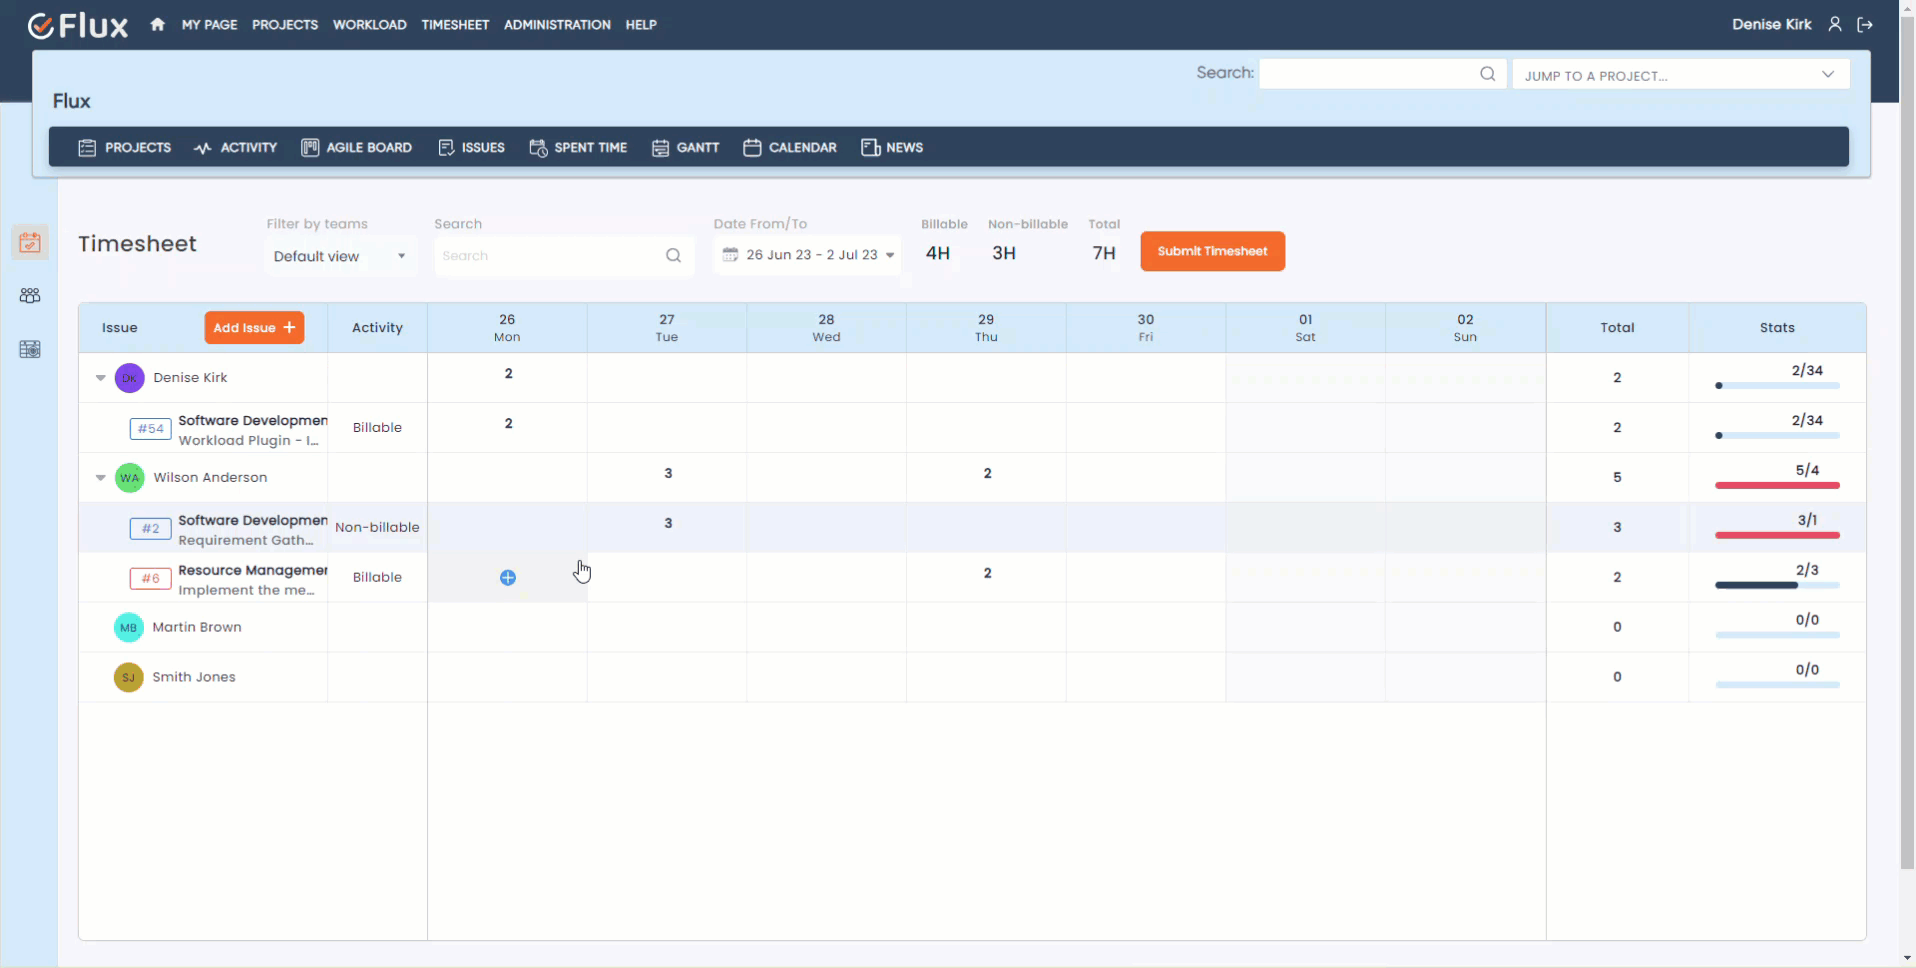Screen dimensions: 1916x968
Task: Click the timesheet Search input field
Action: click(x=550, y=256)
